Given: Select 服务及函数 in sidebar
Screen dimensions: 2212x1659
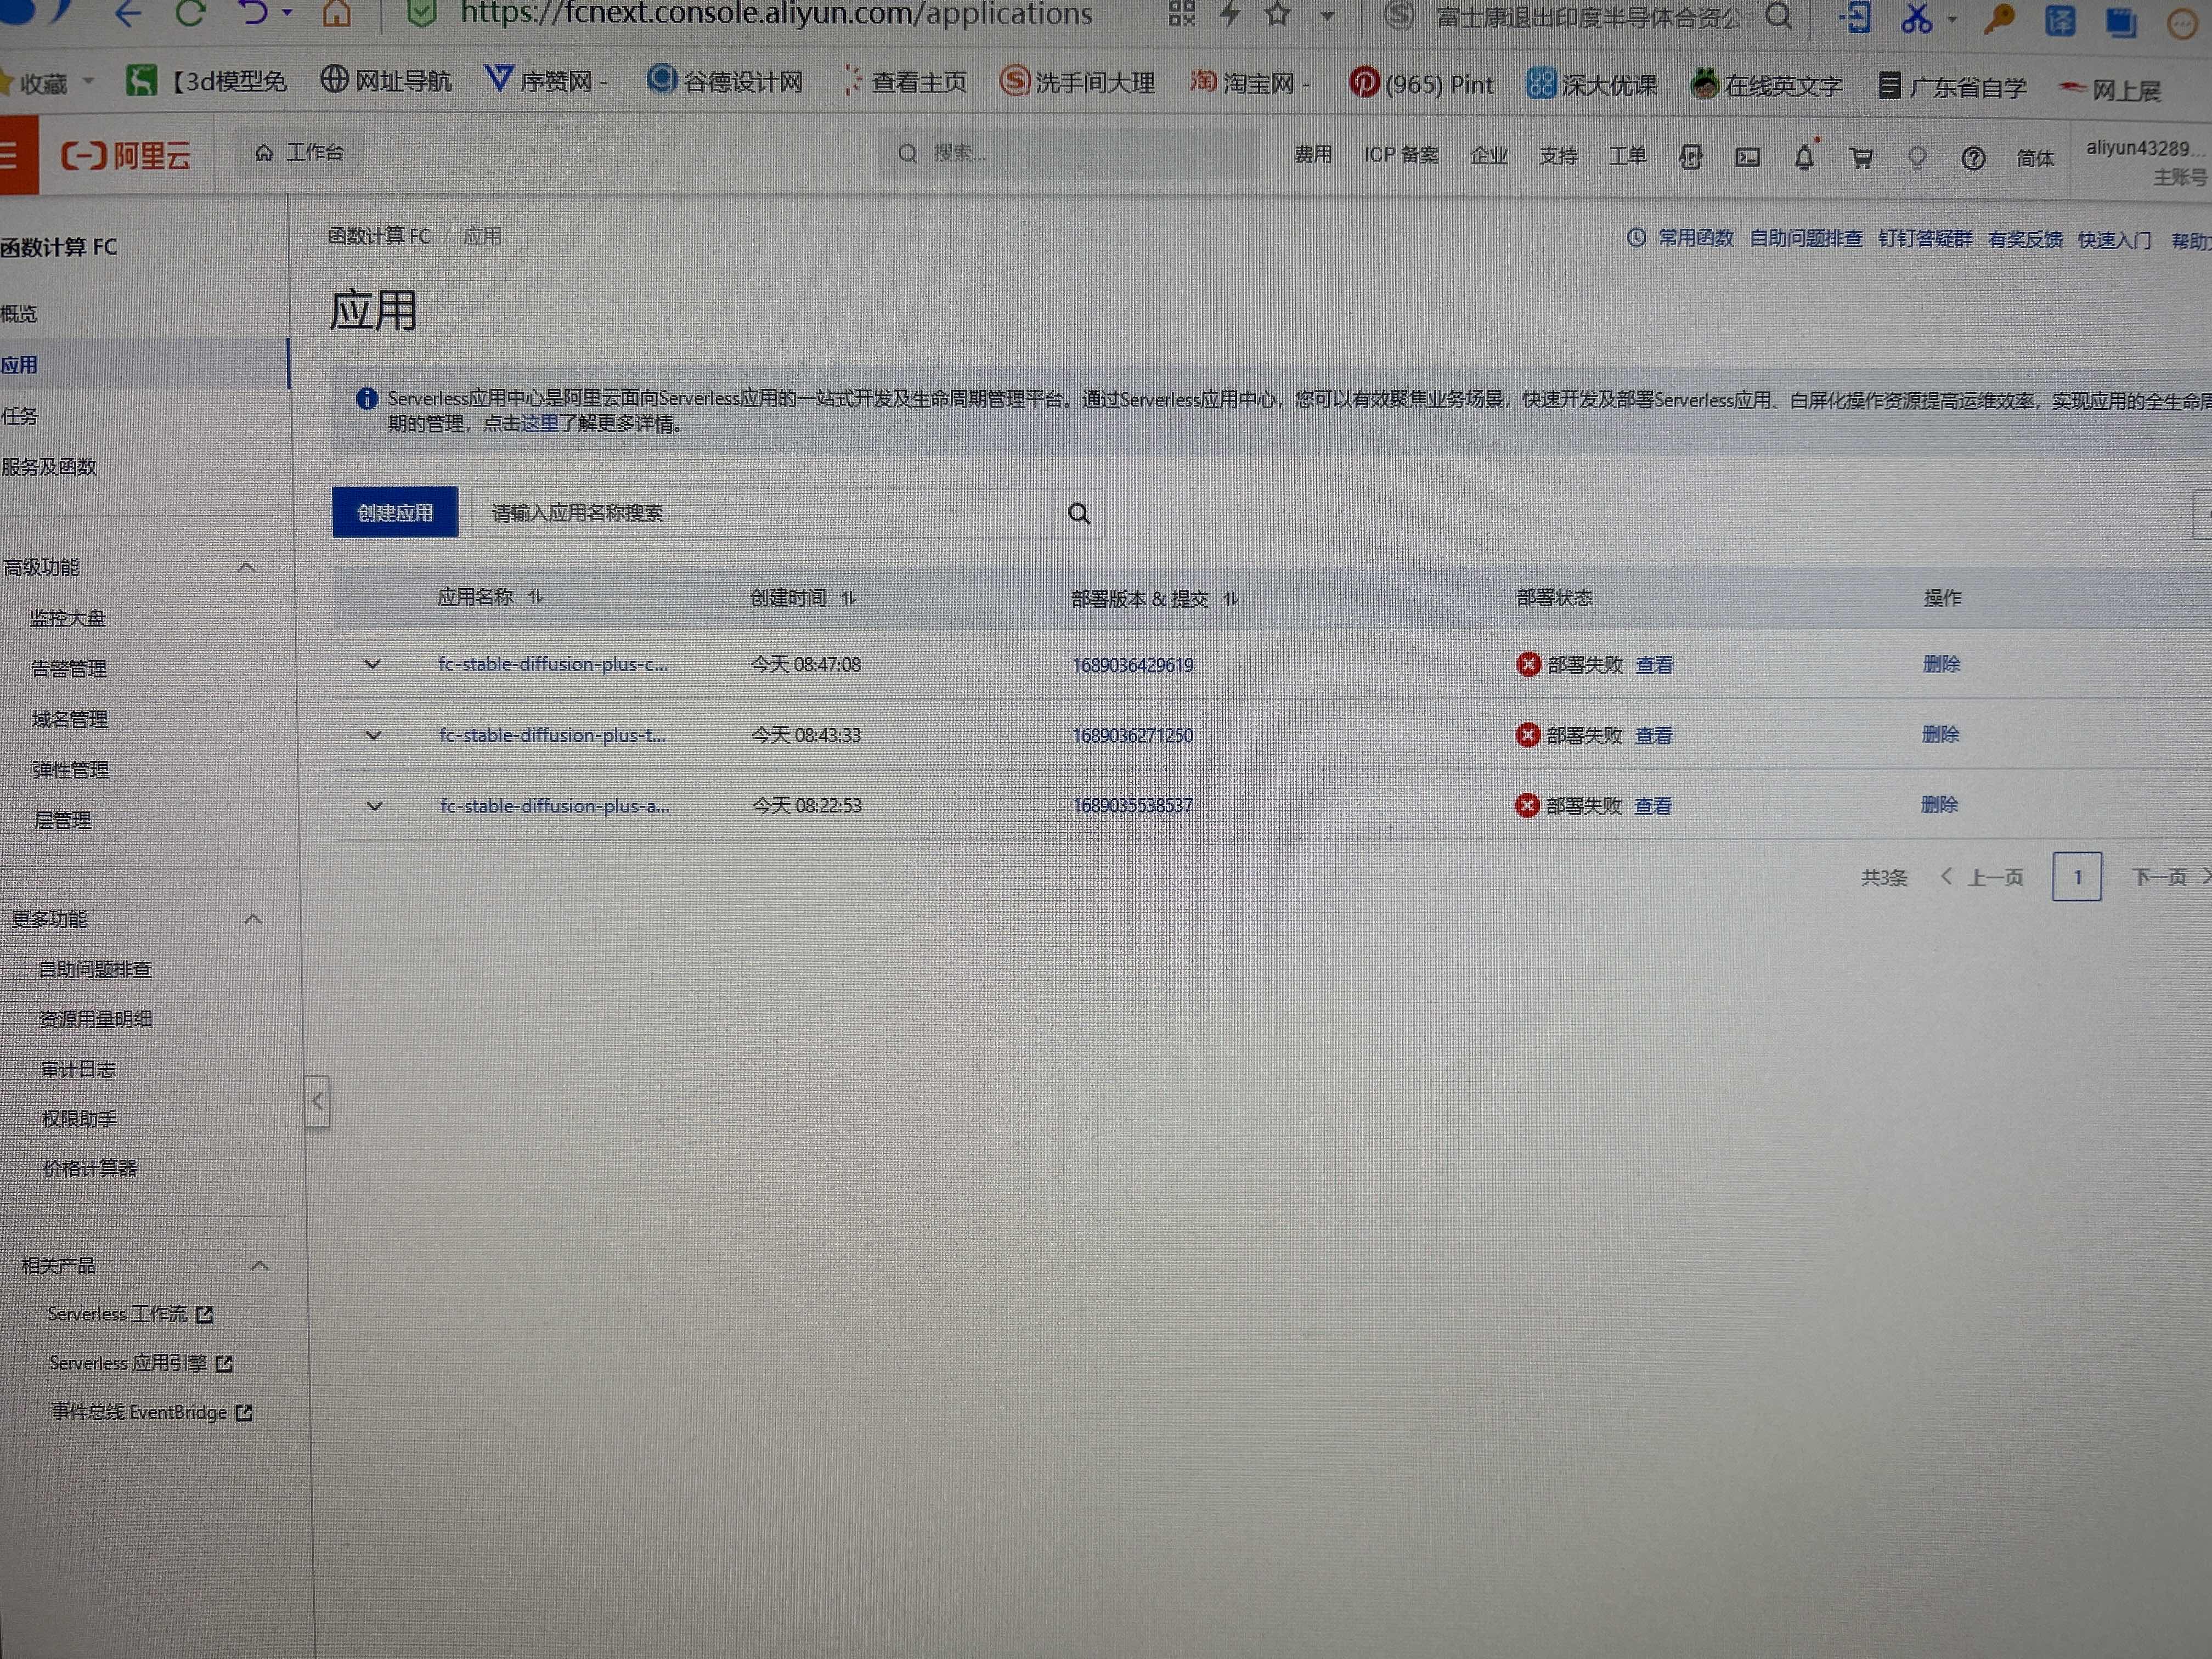Looking at the screenshot, I should pyautogui.click(x=48, y=467).
